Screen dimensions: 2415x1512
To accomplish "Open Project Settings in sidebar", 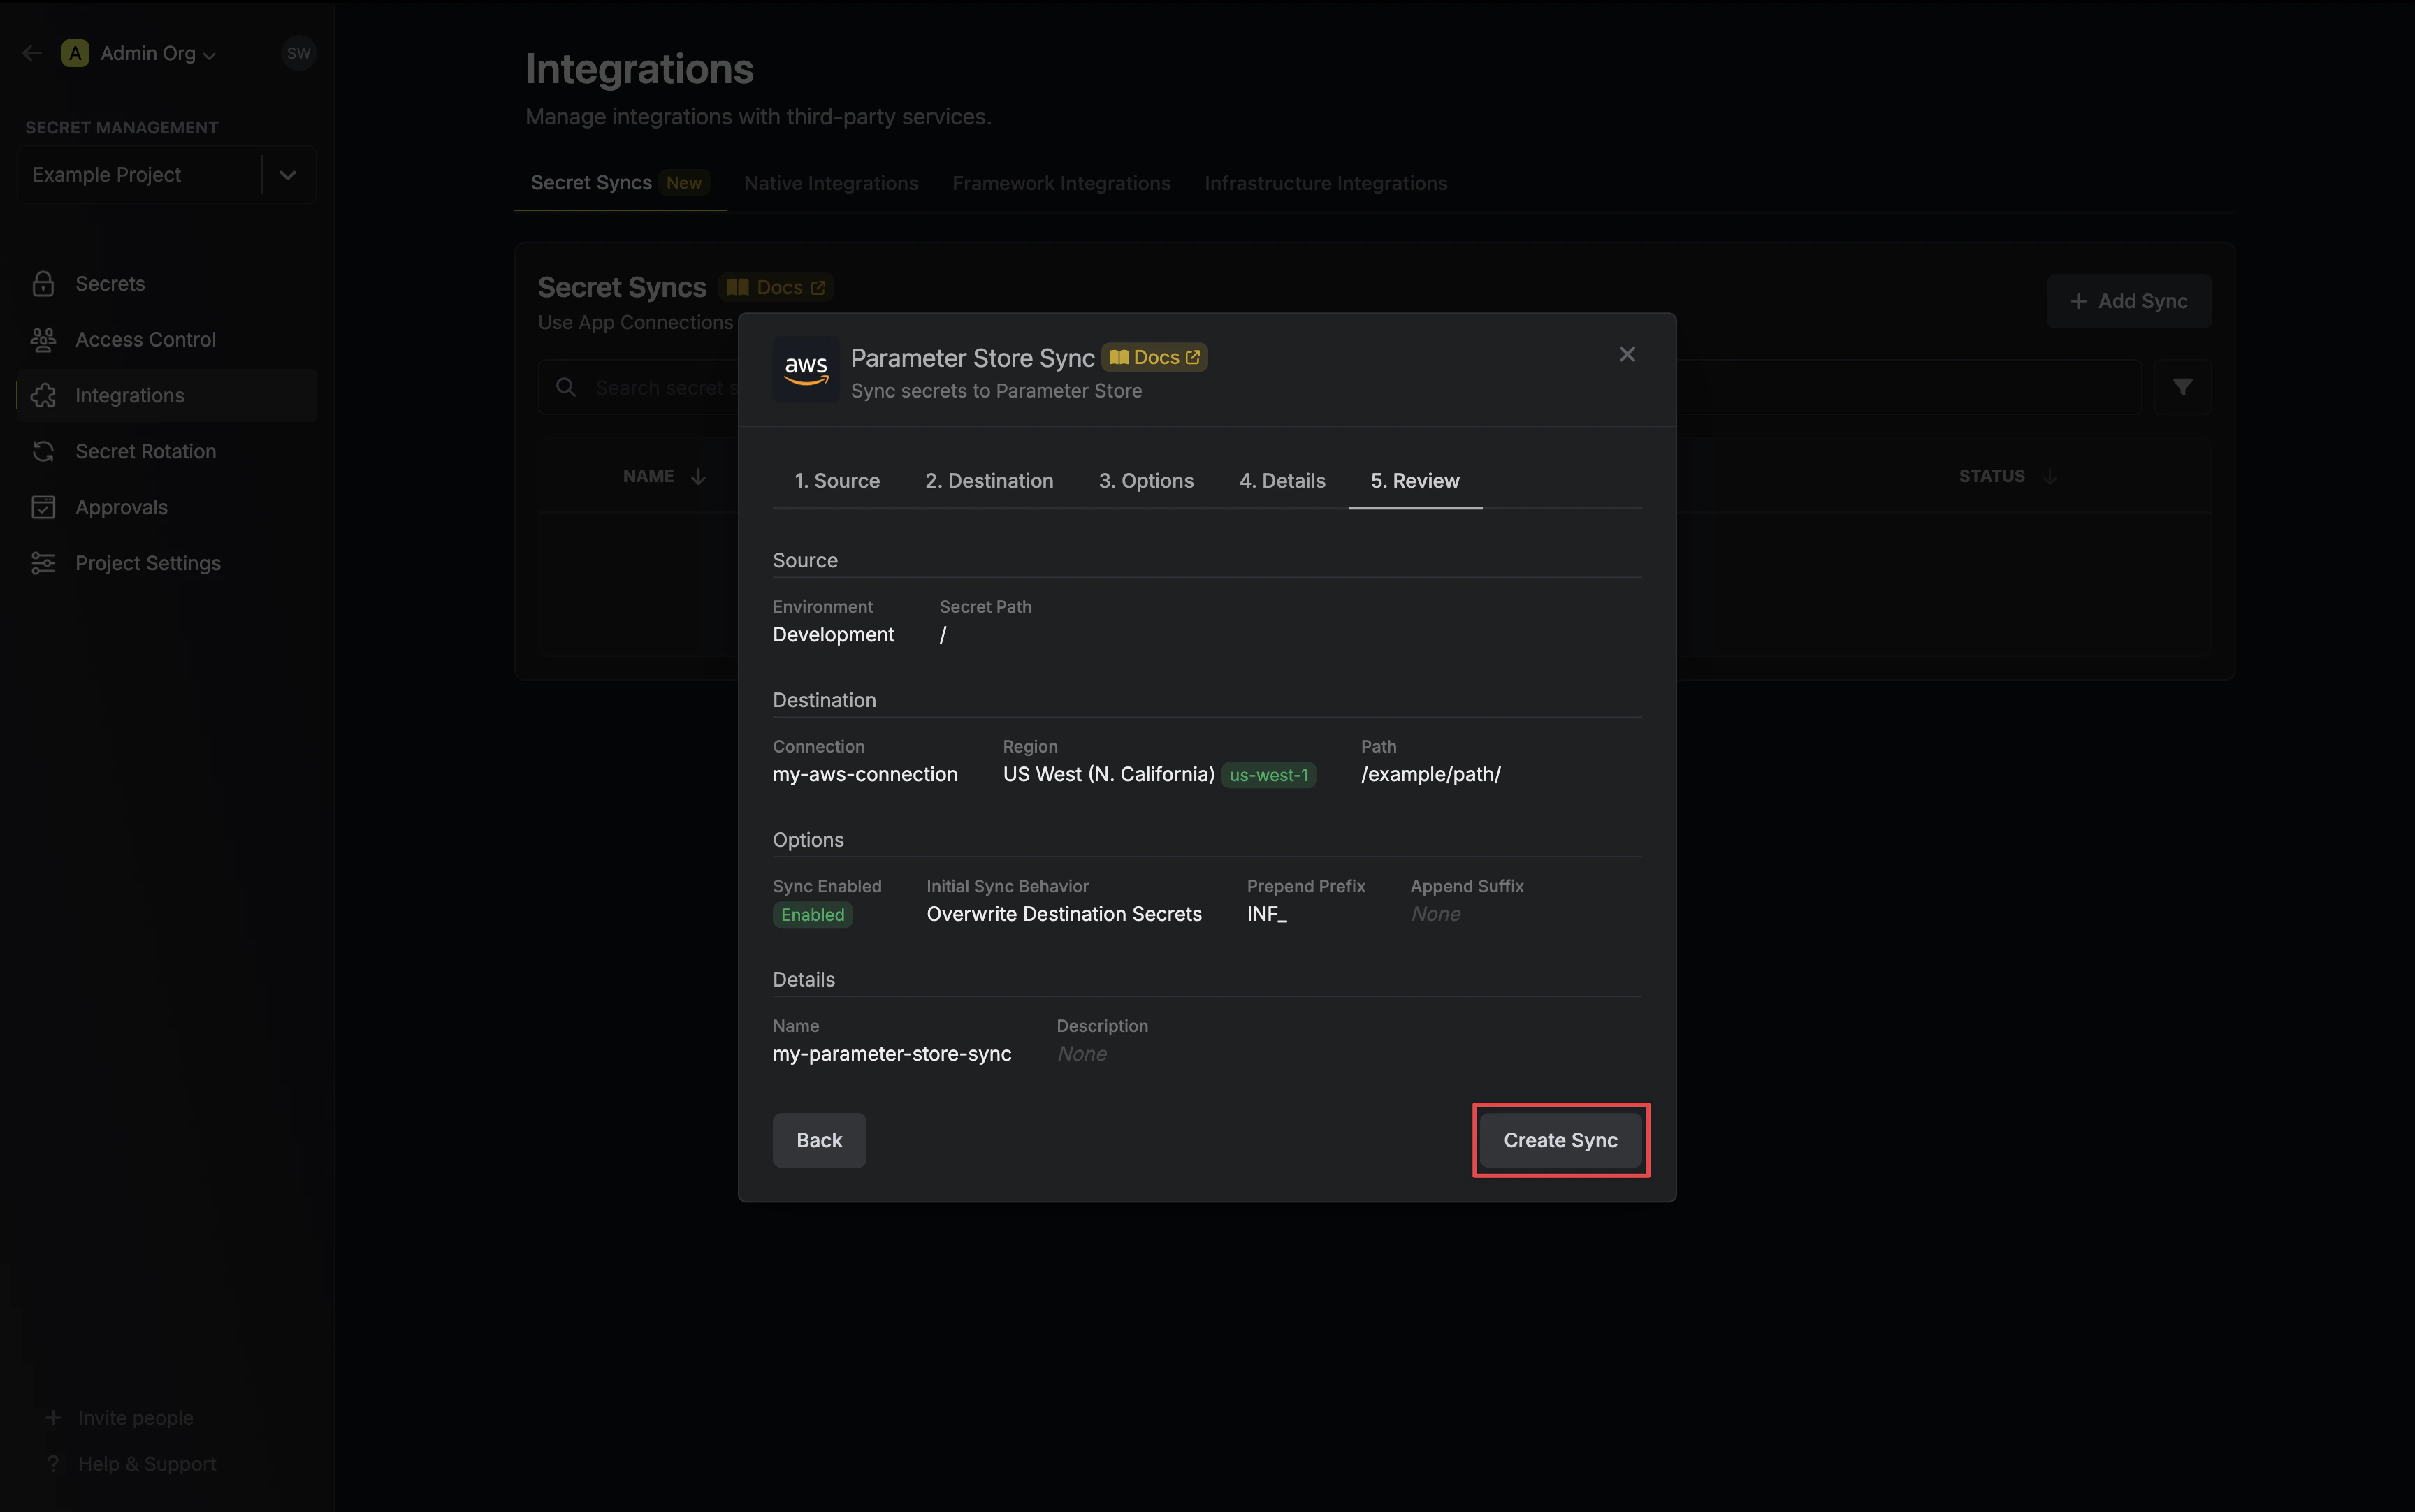I will click(167, 564).
